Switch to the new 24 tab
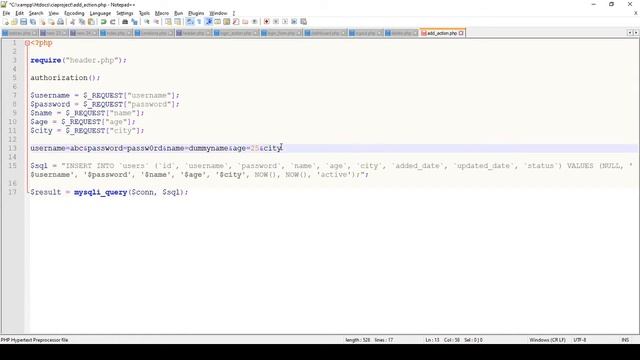The height and width of the screenshot is (360, 640). click(x=83, y=33)
